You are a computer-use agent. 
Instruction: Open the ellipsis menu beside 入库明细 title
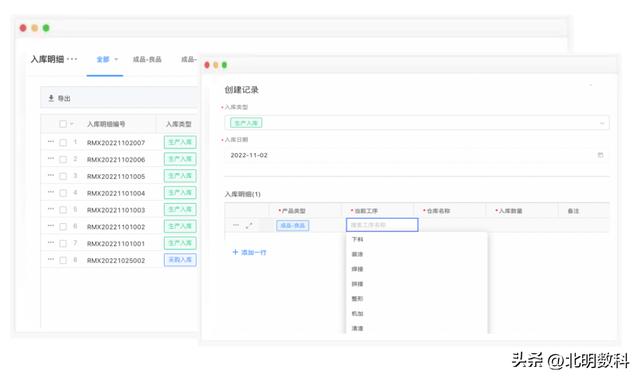(72, 59)
